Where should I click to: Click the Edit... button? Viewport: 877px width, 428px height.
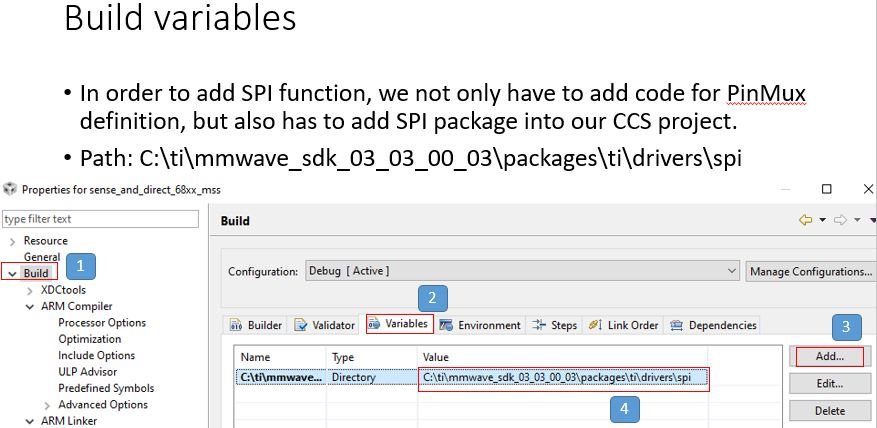[x=829, y=384]
